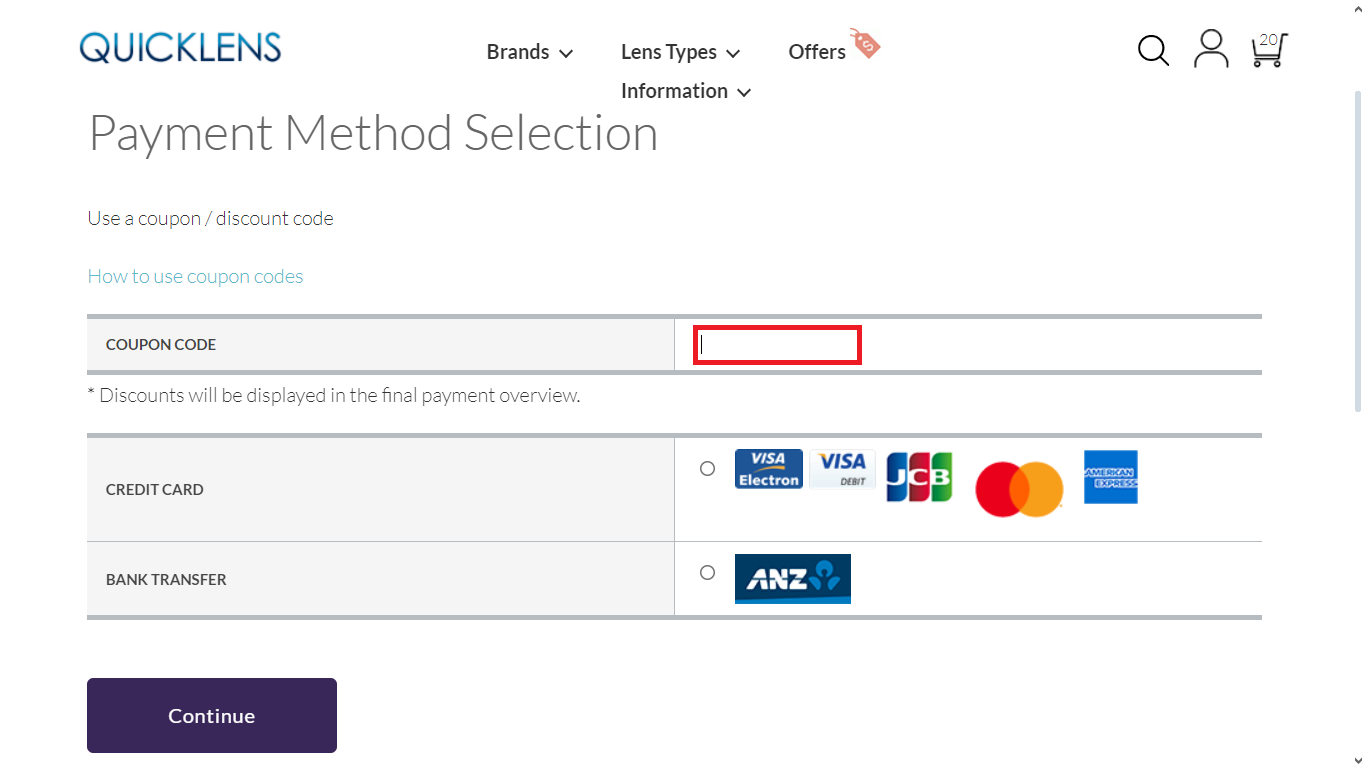Open the Offers menu item
This screenshot has height=768, width=1366.
point(816,52)
